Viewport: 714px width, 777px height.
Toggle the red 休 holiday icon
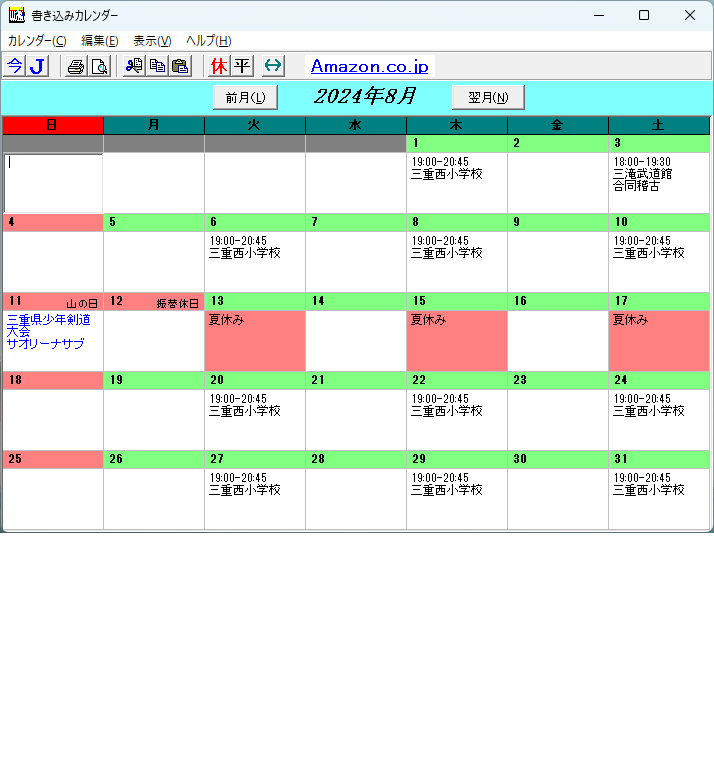click(x=219, y=66)
